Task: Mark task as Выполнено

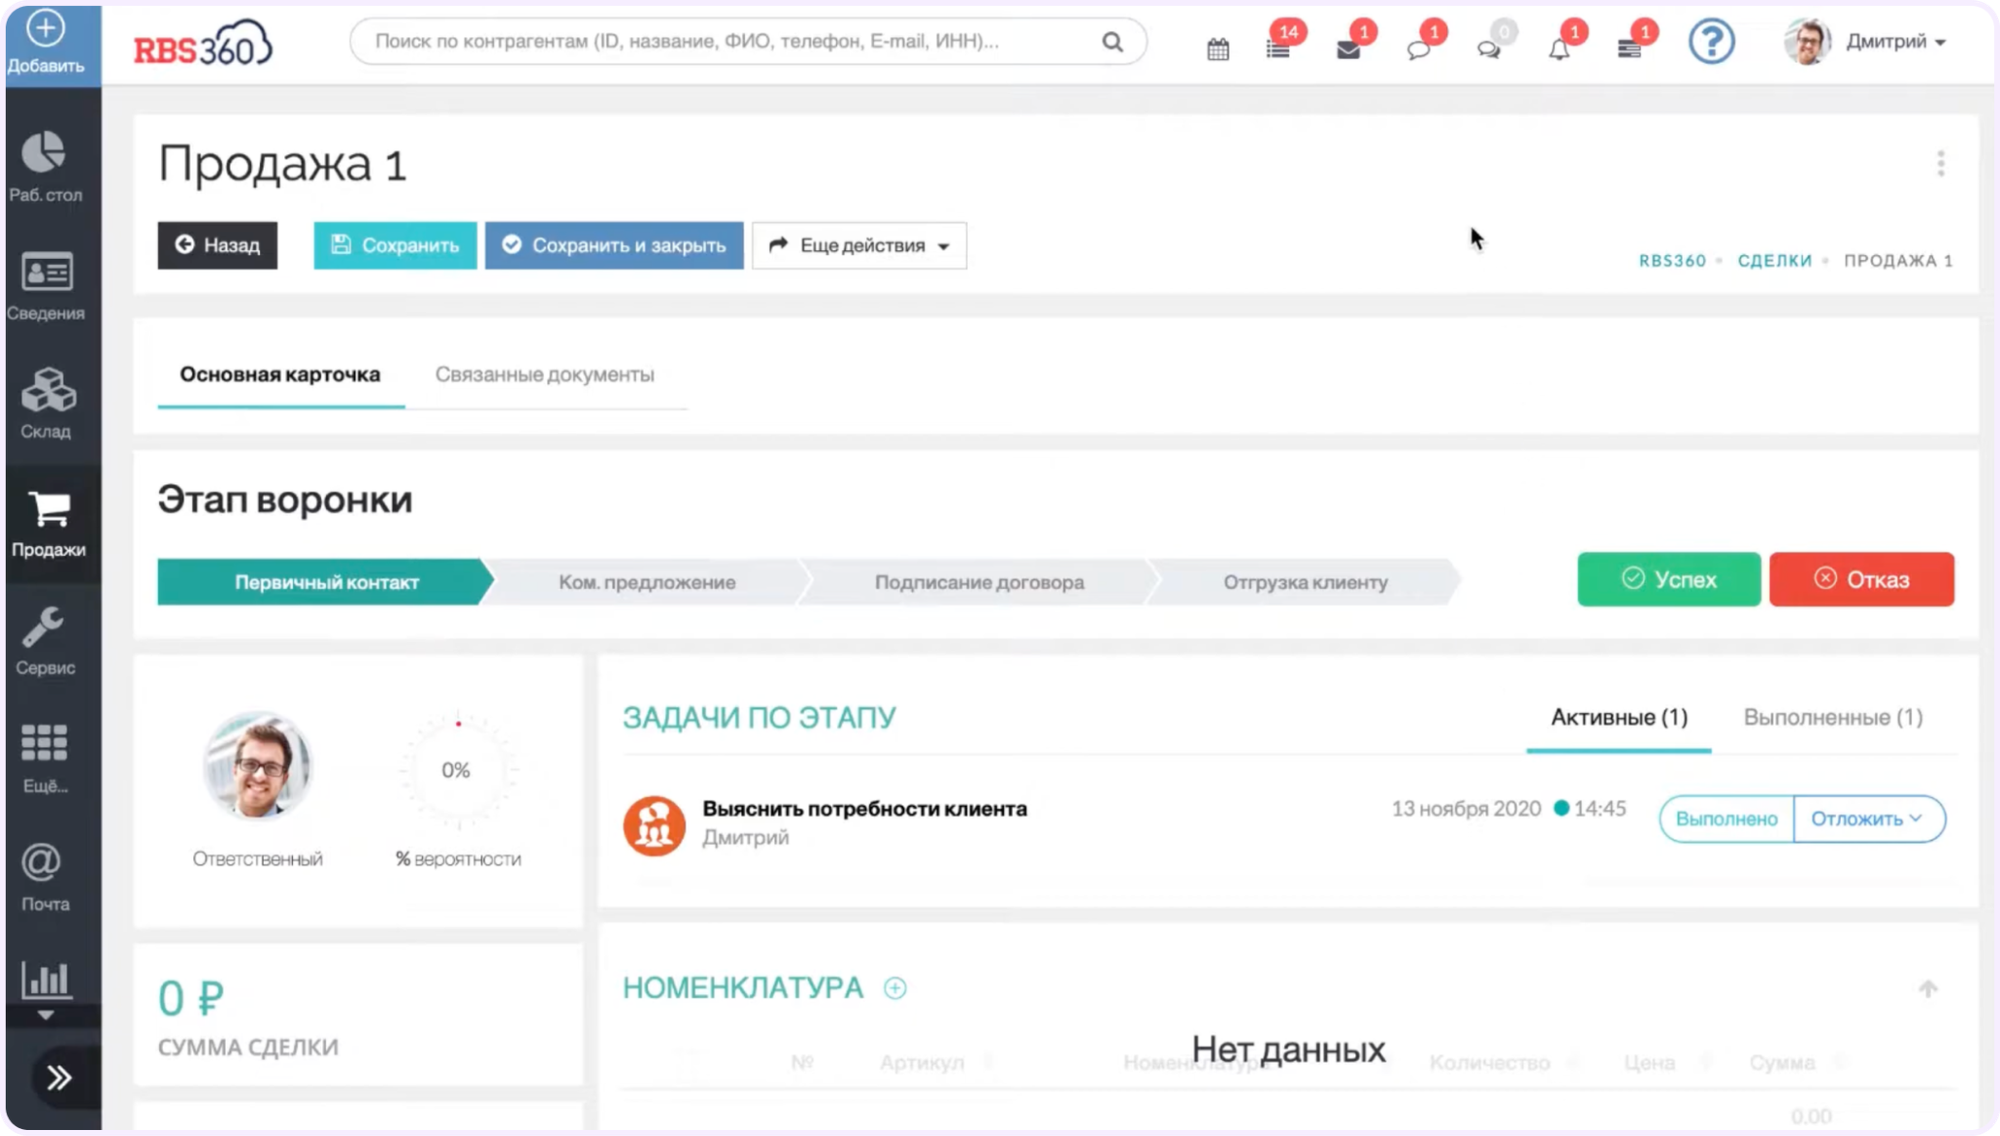Action: click(1726, 819)
